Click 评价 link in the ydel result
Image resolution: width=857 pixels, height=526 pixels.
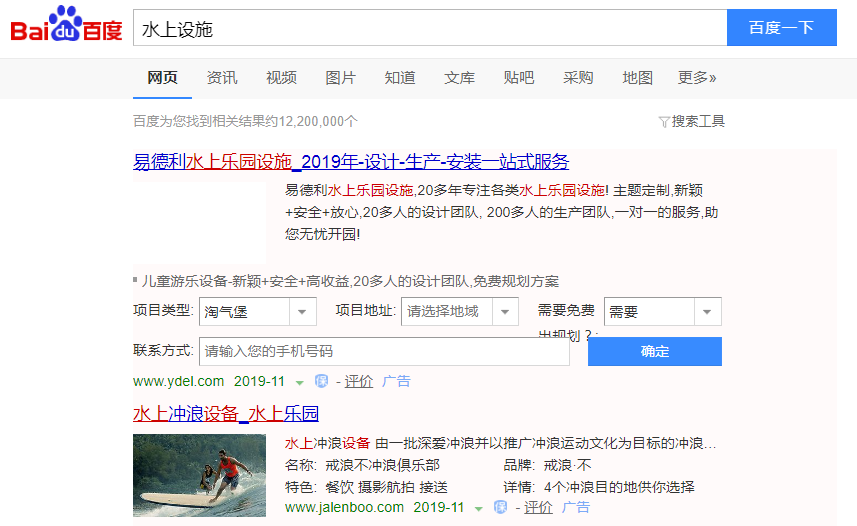pos(359,381)
